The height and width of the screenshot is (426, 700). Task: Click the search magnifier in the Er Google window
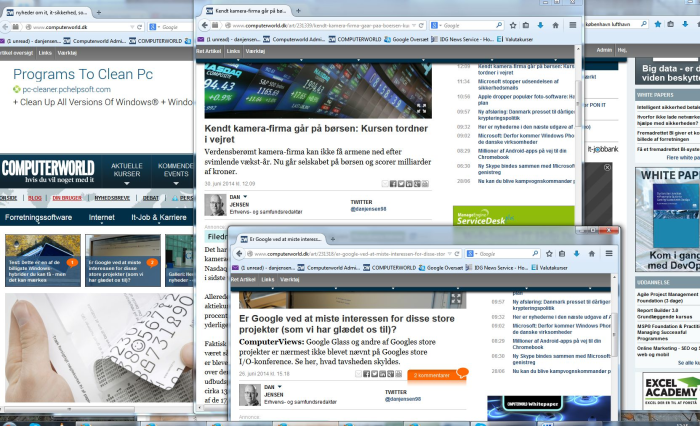(535, 254)
